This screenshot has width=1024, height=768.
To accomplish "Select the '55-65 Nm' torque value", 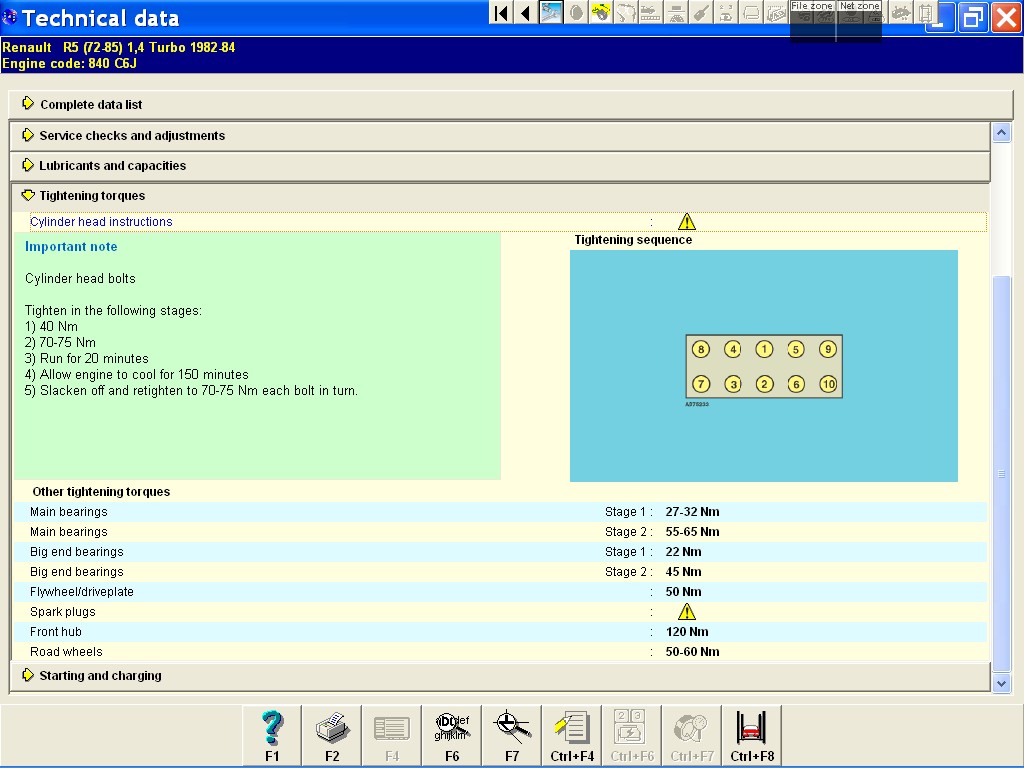I will [x=692, y=532].
